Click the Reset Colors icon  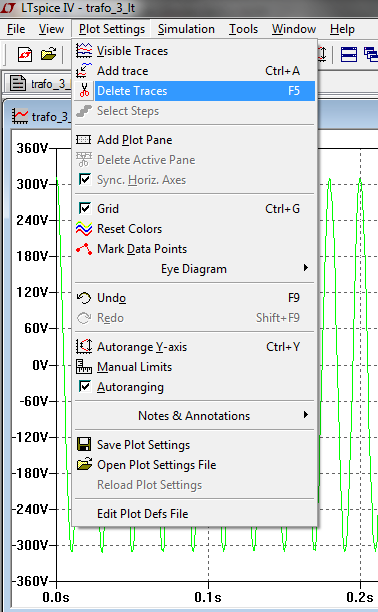coord(84,229)
